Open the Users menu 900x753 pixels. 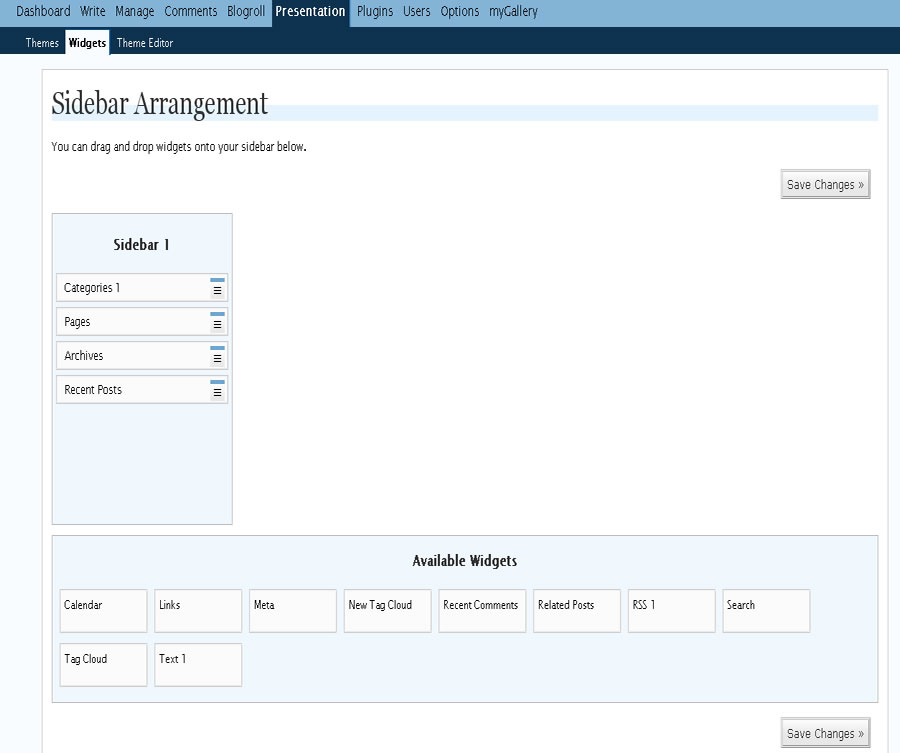tap(417, 11)
